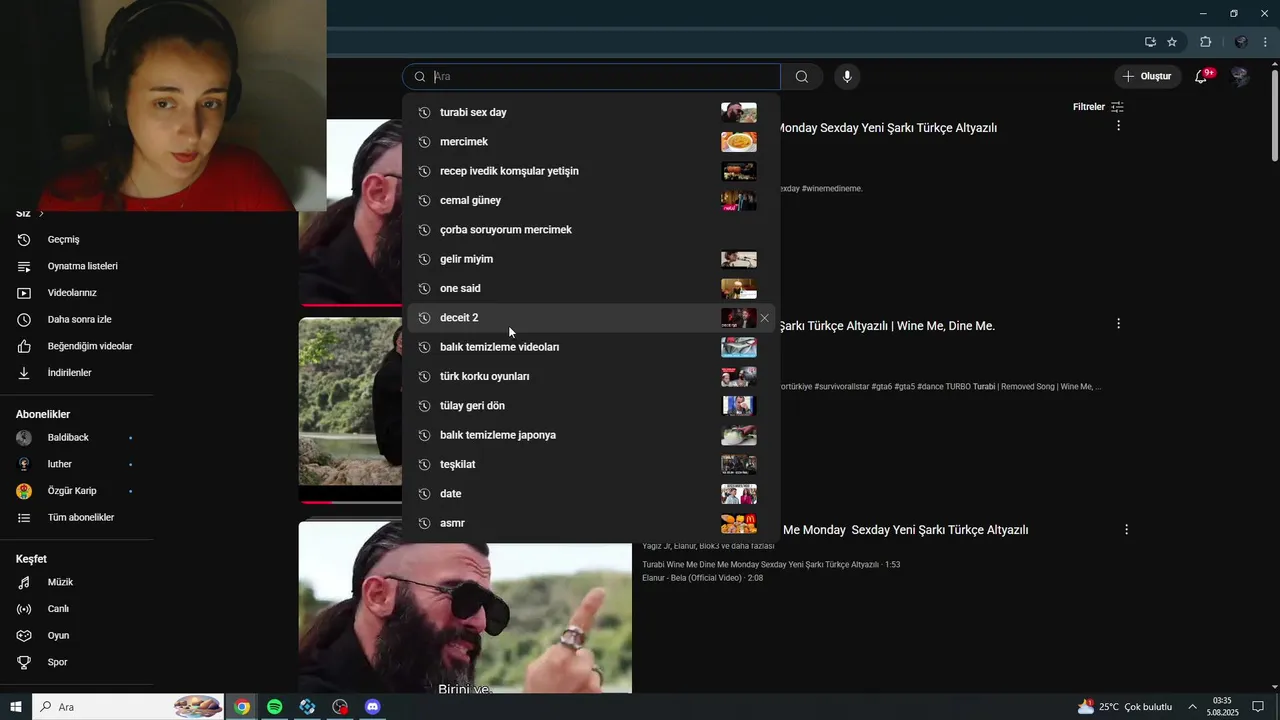Open Oynatma listeleri playlists
The width and height of the screenshot is (1280, 720).
click(x=82, y=266)
